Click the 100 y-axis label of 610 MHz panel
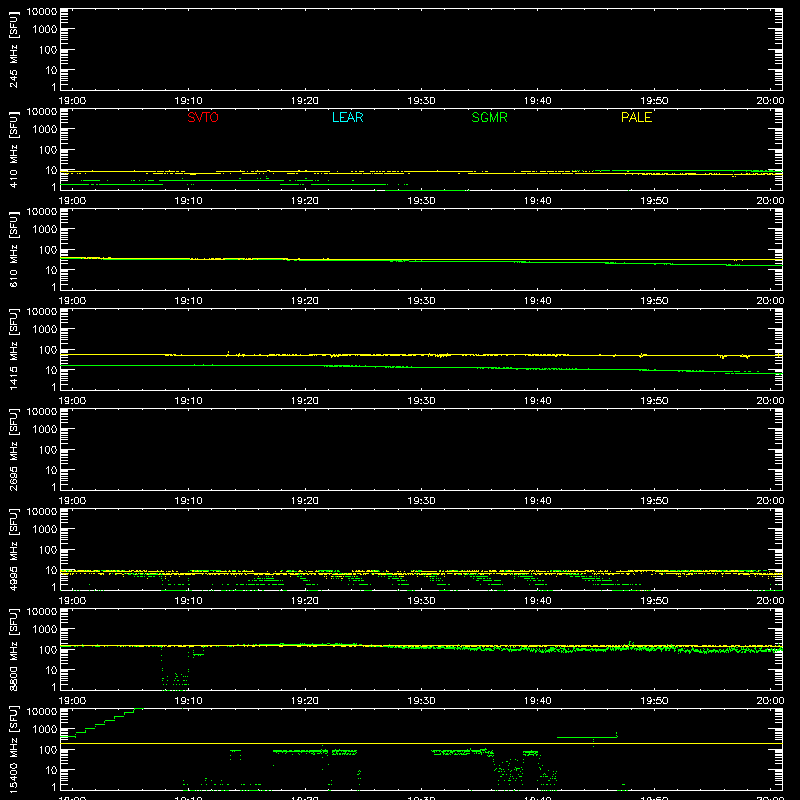800x800 pixels. (x=48, y=250)
